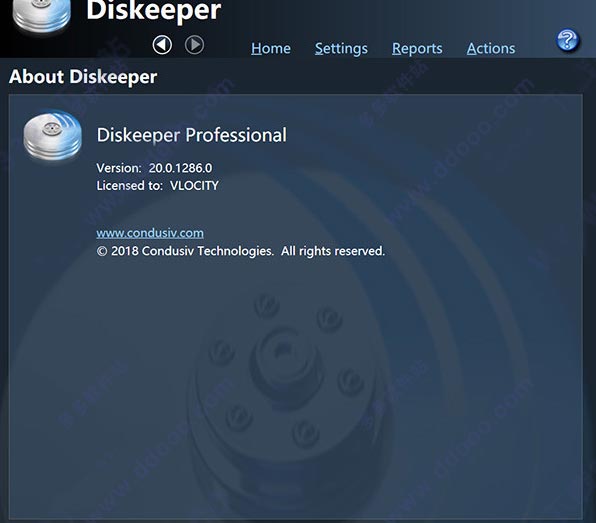
Task: Open the Actions menu
Action: (x=491, y=48)
